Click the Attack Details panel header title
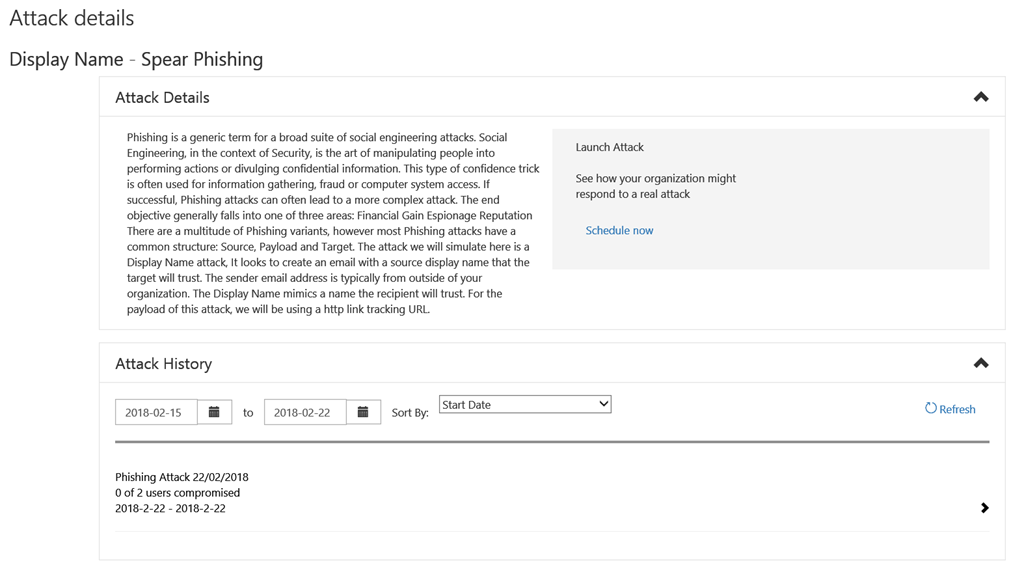This screenshot has height=576, width=1024. 162,98
